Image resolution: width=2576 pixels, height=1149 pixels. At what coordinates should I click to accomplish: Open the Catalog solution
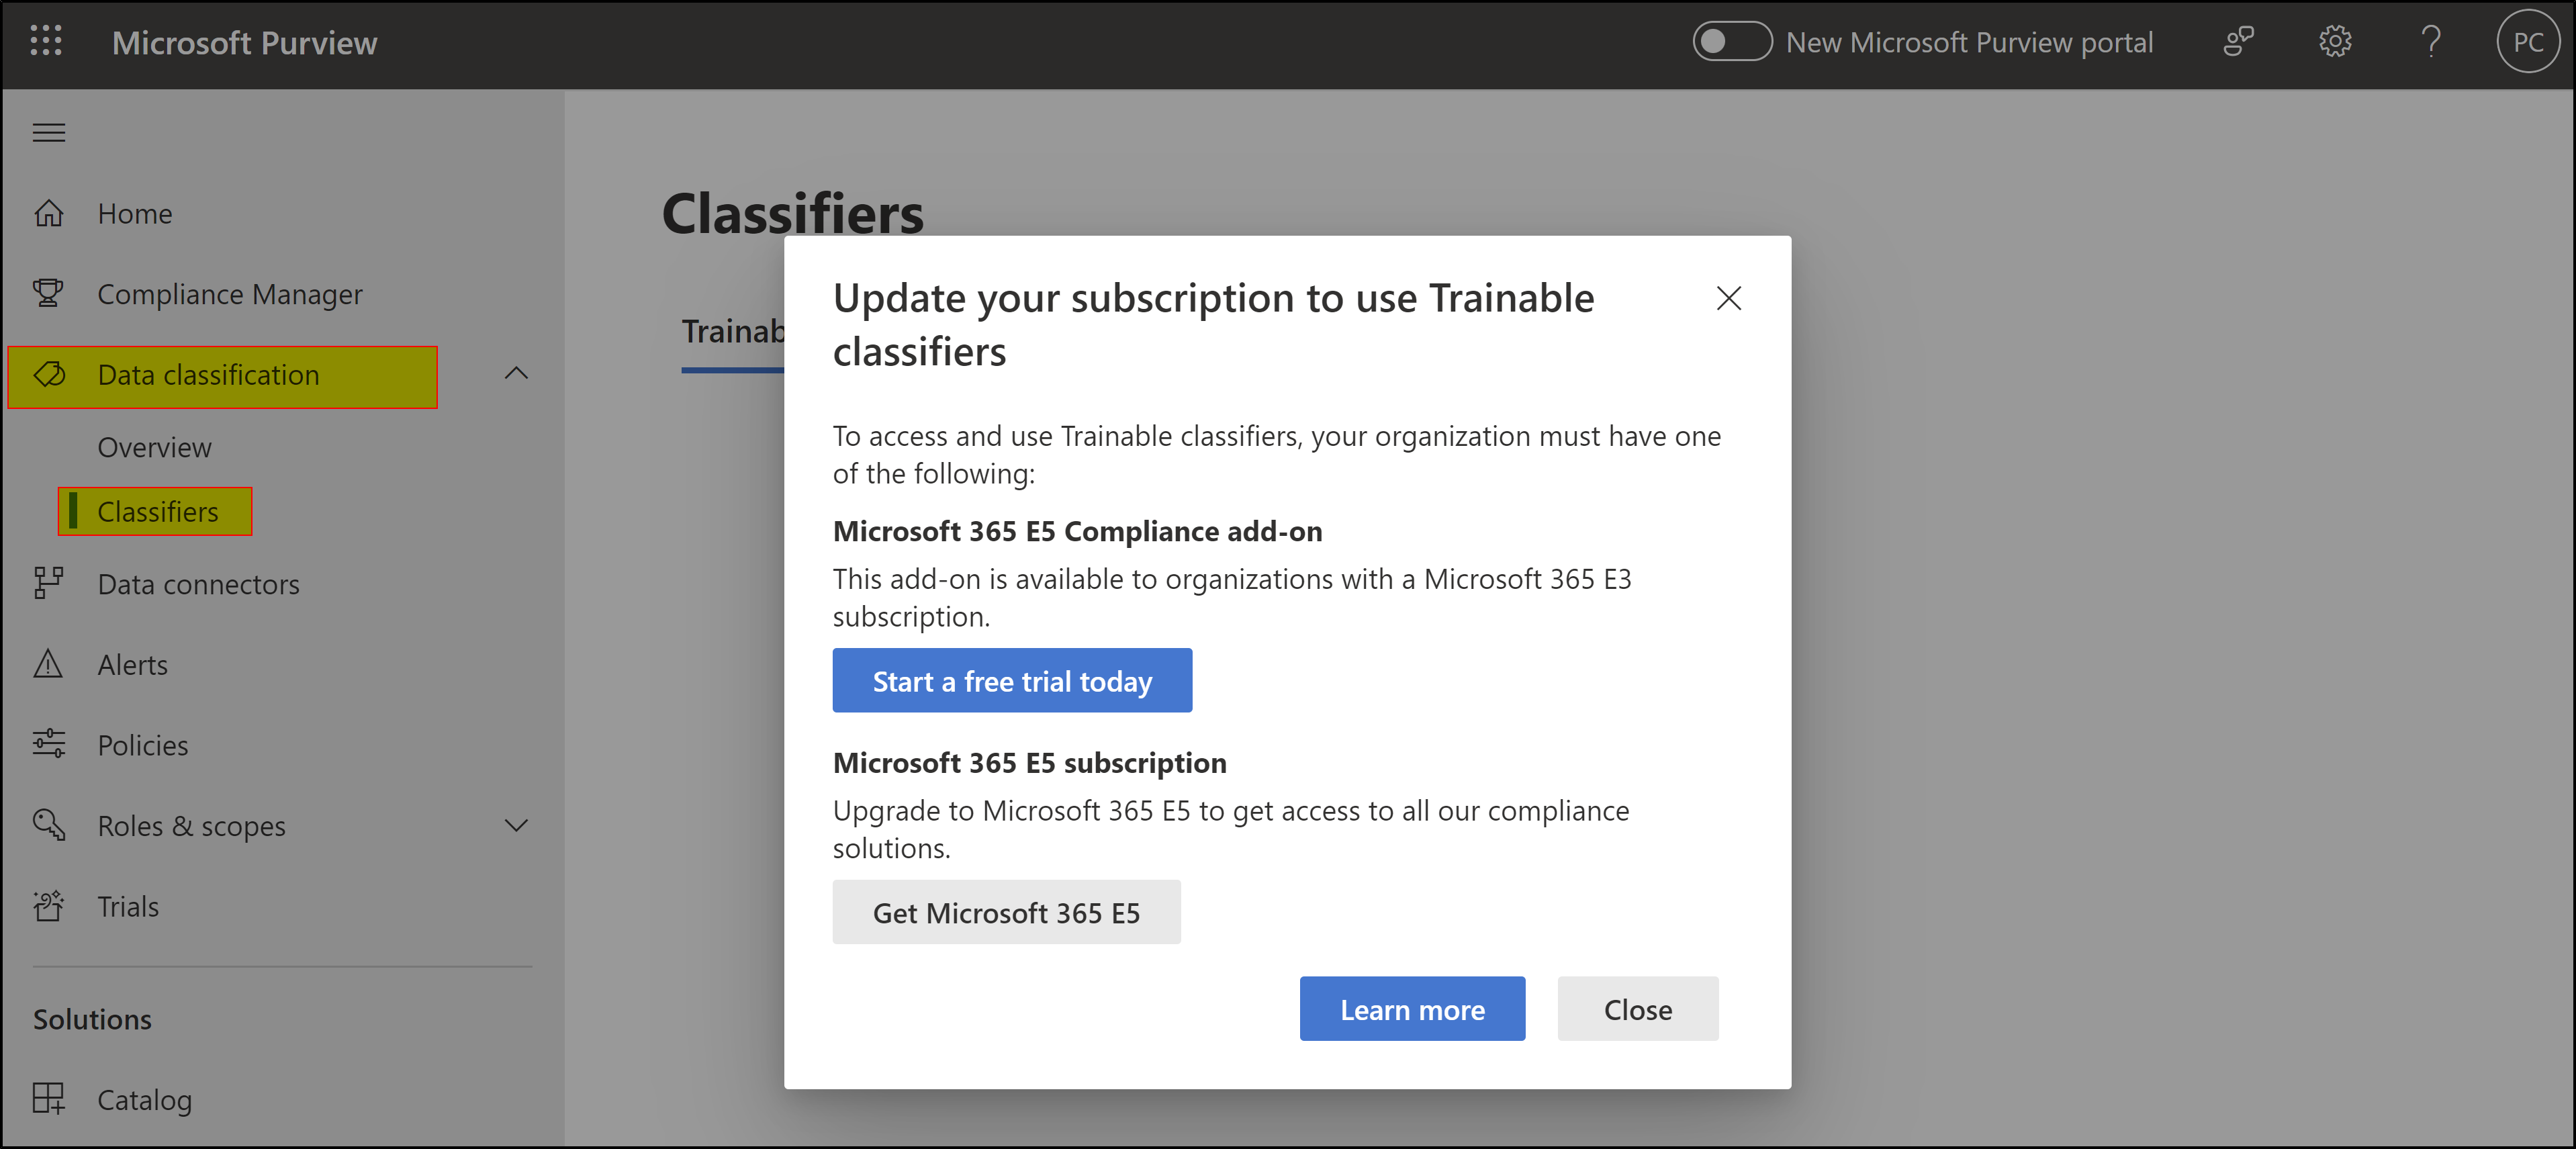144,1098
